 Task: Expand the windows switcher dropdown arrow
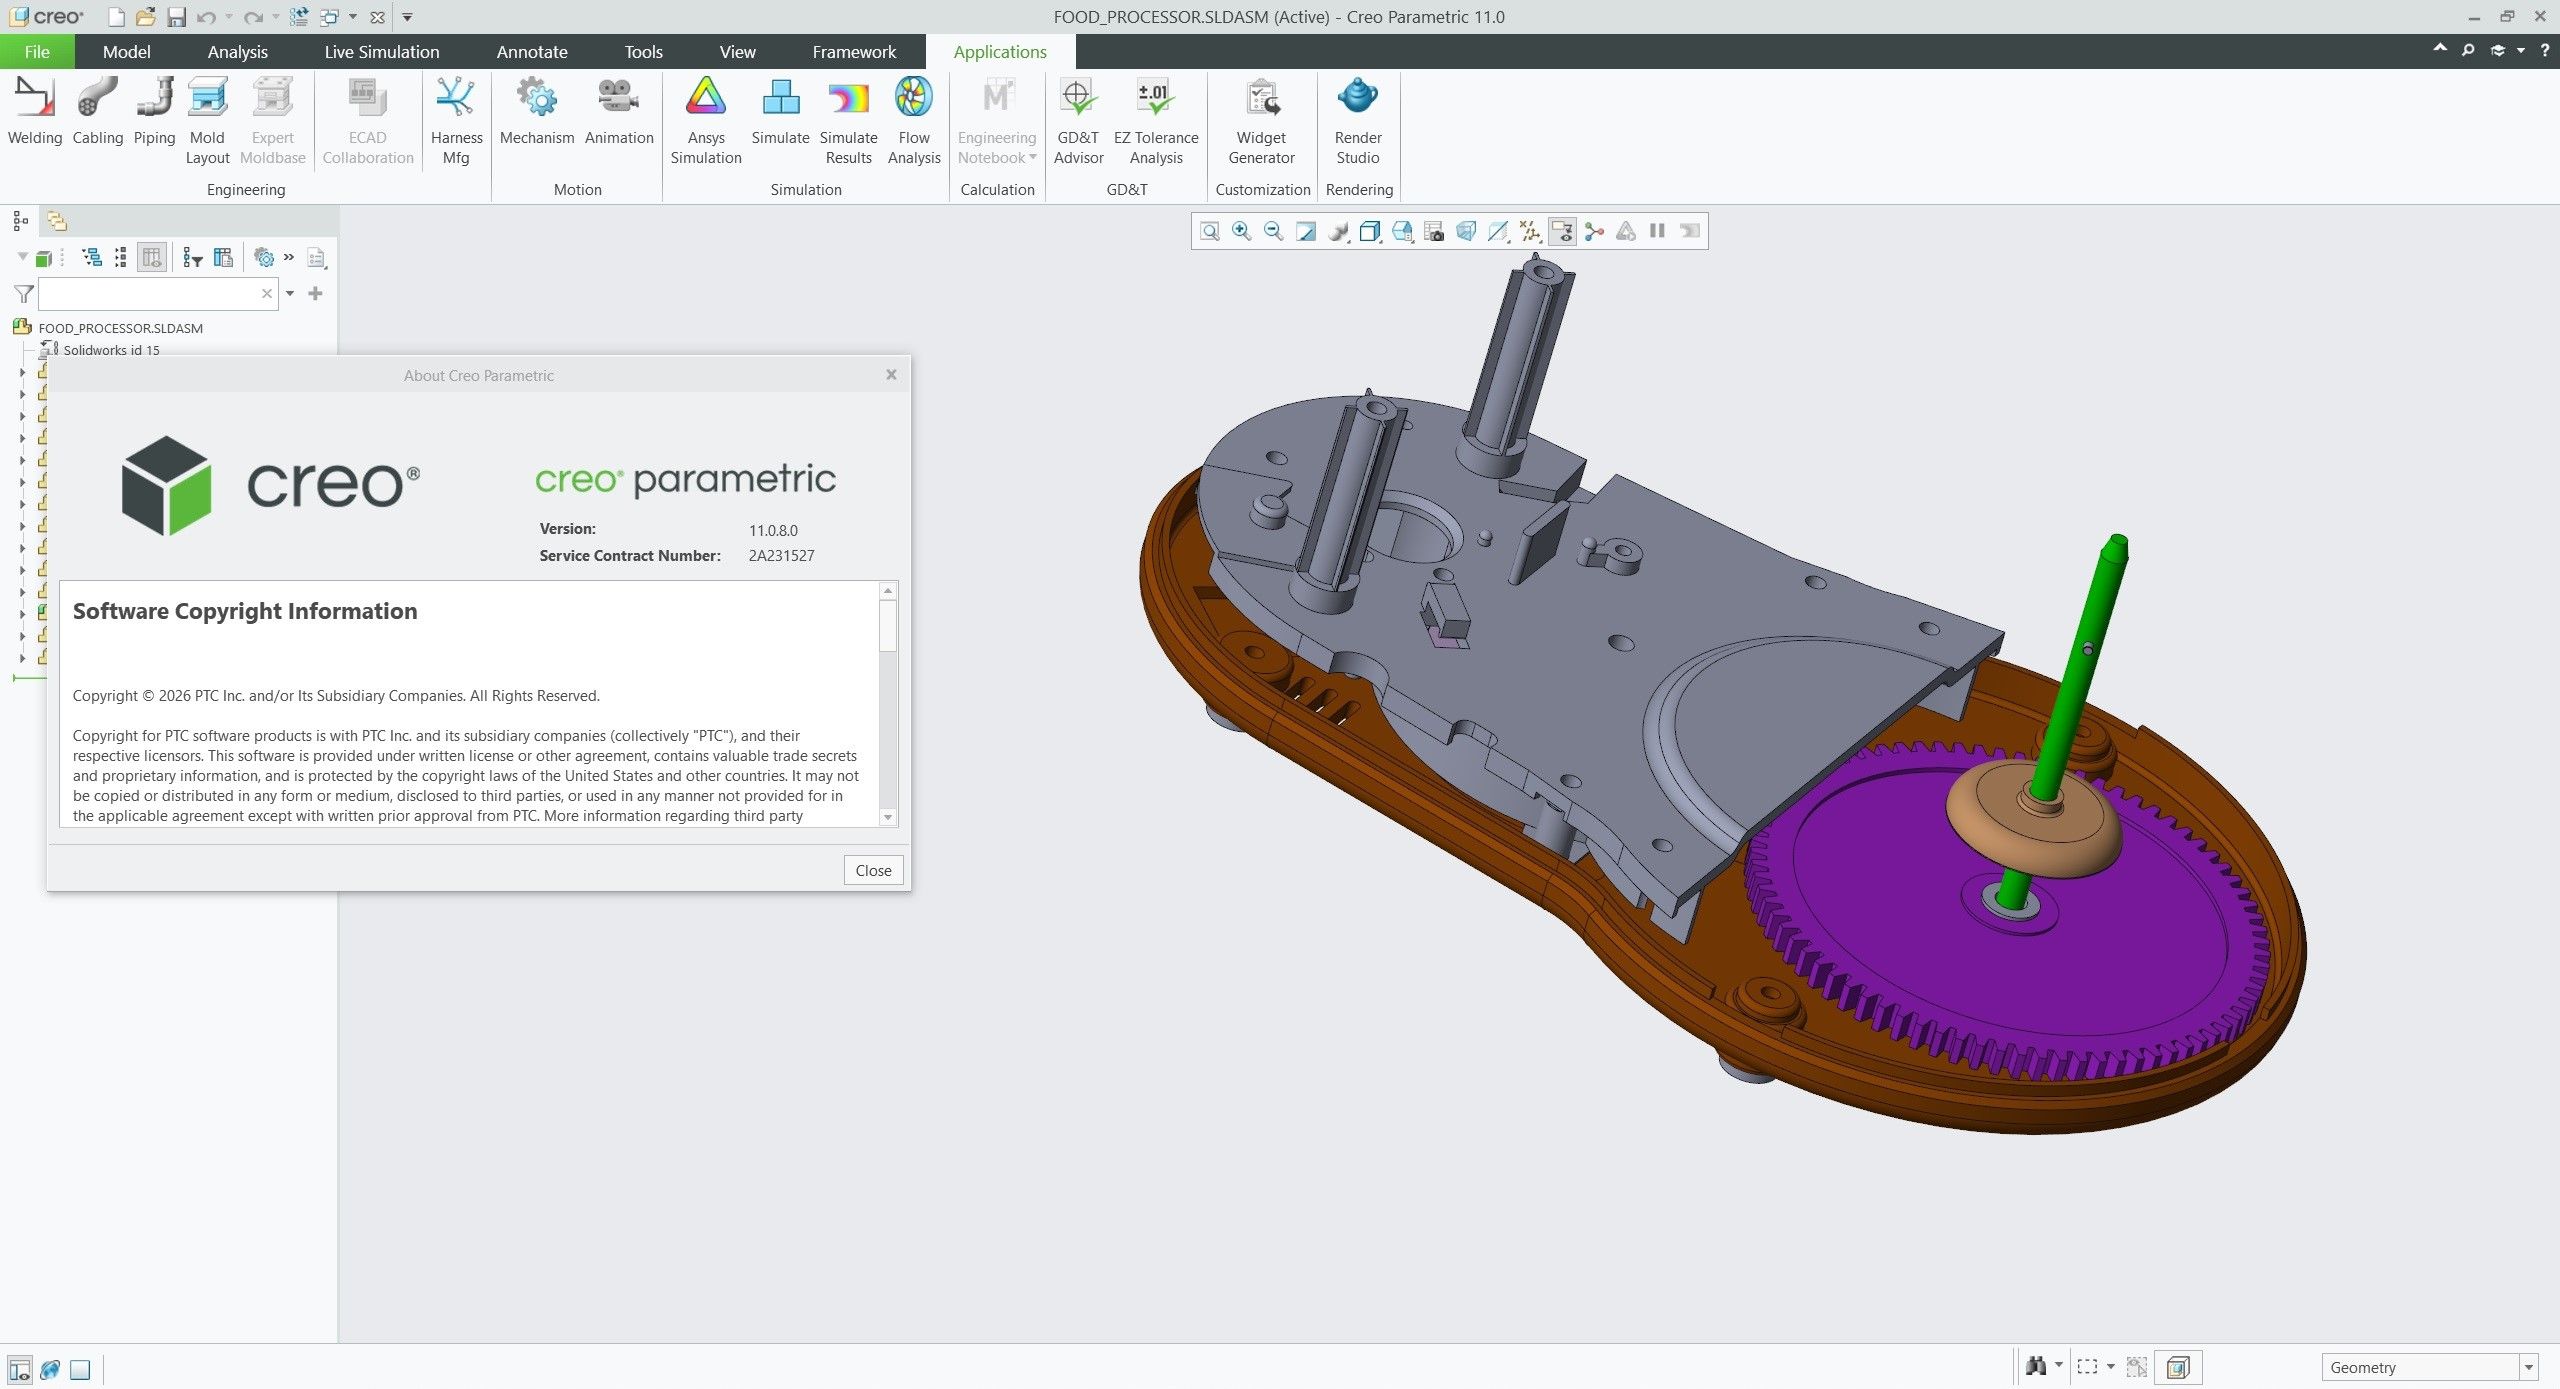pyautogui.click(x=352, y=17)
